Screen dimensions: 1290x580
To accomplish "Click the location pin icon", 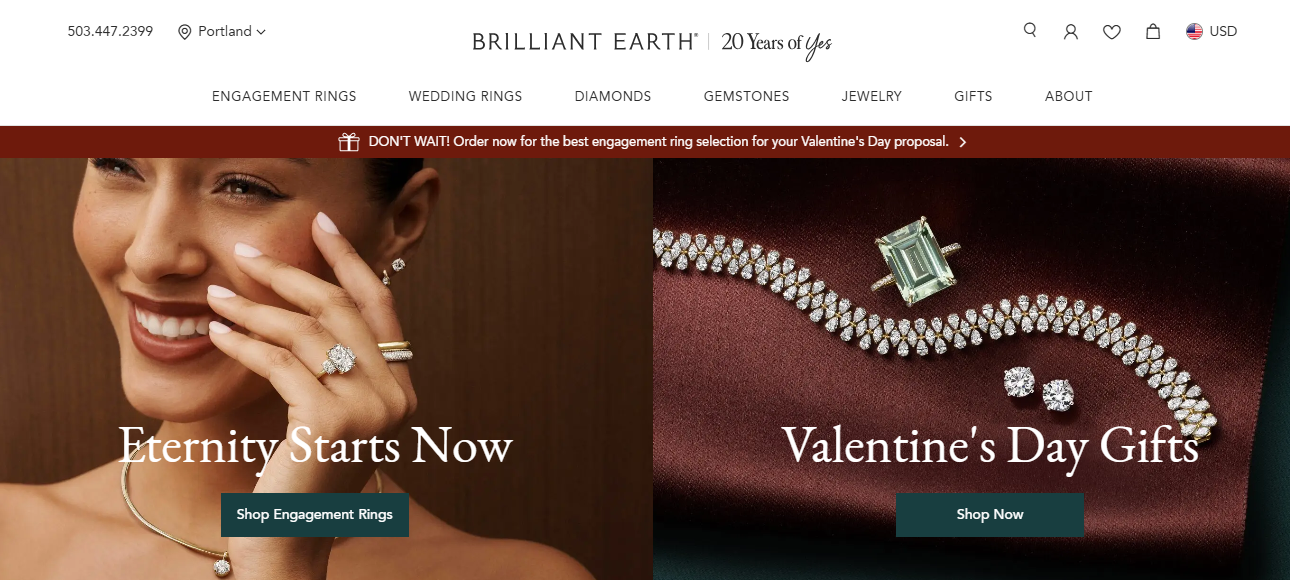I will (184, 32).
